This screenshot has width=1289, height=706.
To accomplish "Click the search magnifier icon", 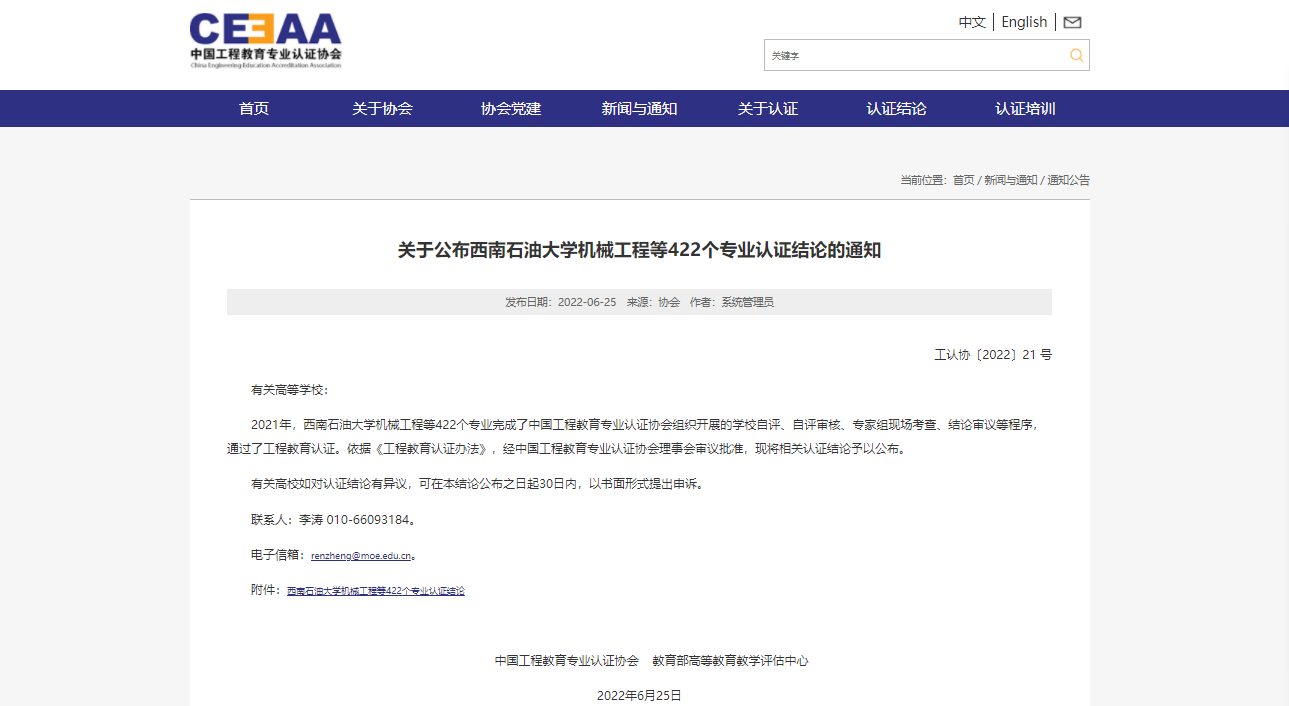I will pyautogui.click(x=1076, y=55).
